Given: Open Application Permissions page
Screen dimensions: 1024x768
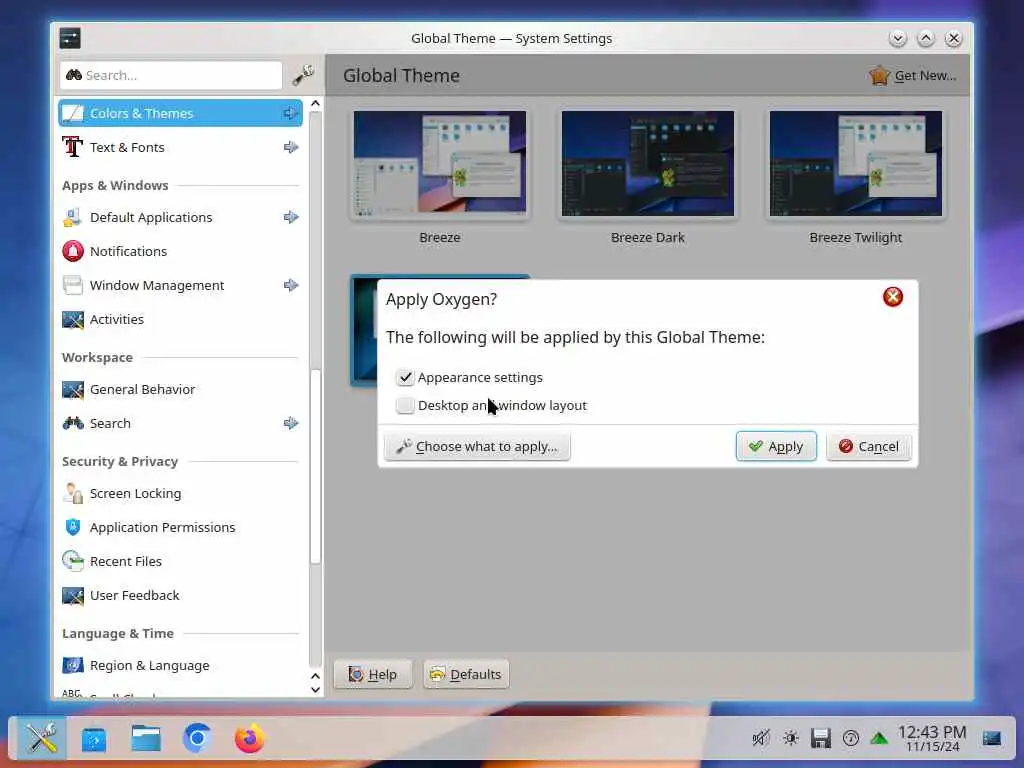Looking at the screenshot, I should 180,527.
